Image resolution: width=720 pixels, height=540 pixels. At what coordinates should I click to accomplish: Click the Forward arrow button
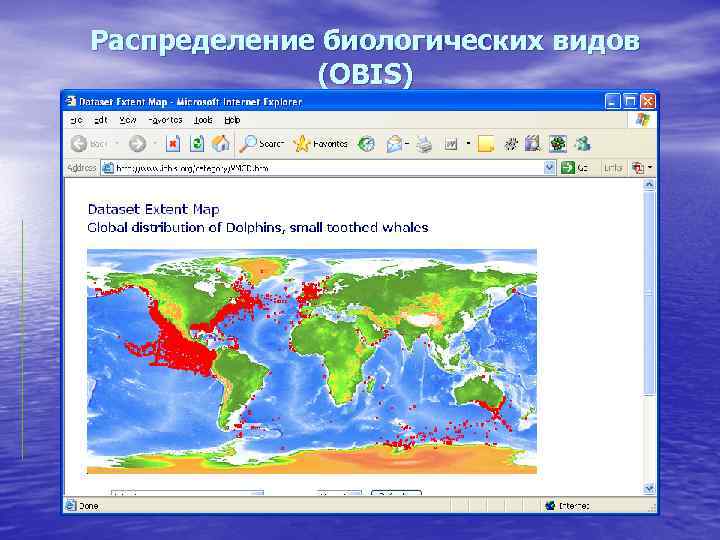(x=137, y=144)
